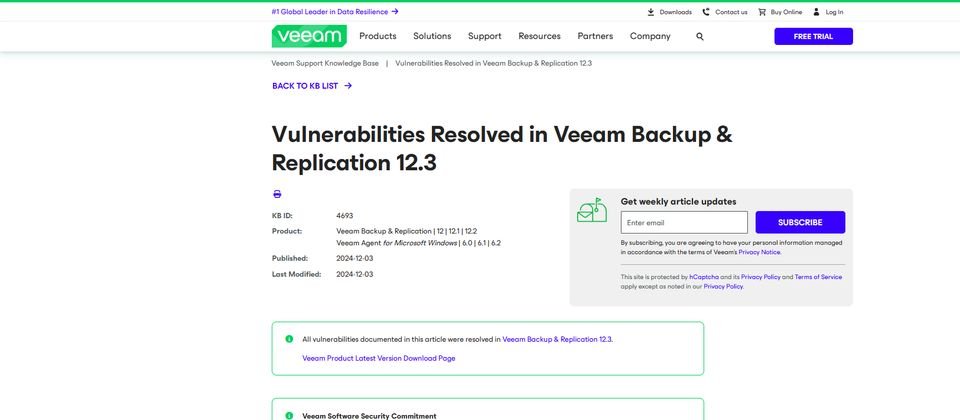Image resolution: width=960 pixels, height=420 pixels.
Task: Click the Downloads arrow icon
Action: coord(651,12)
